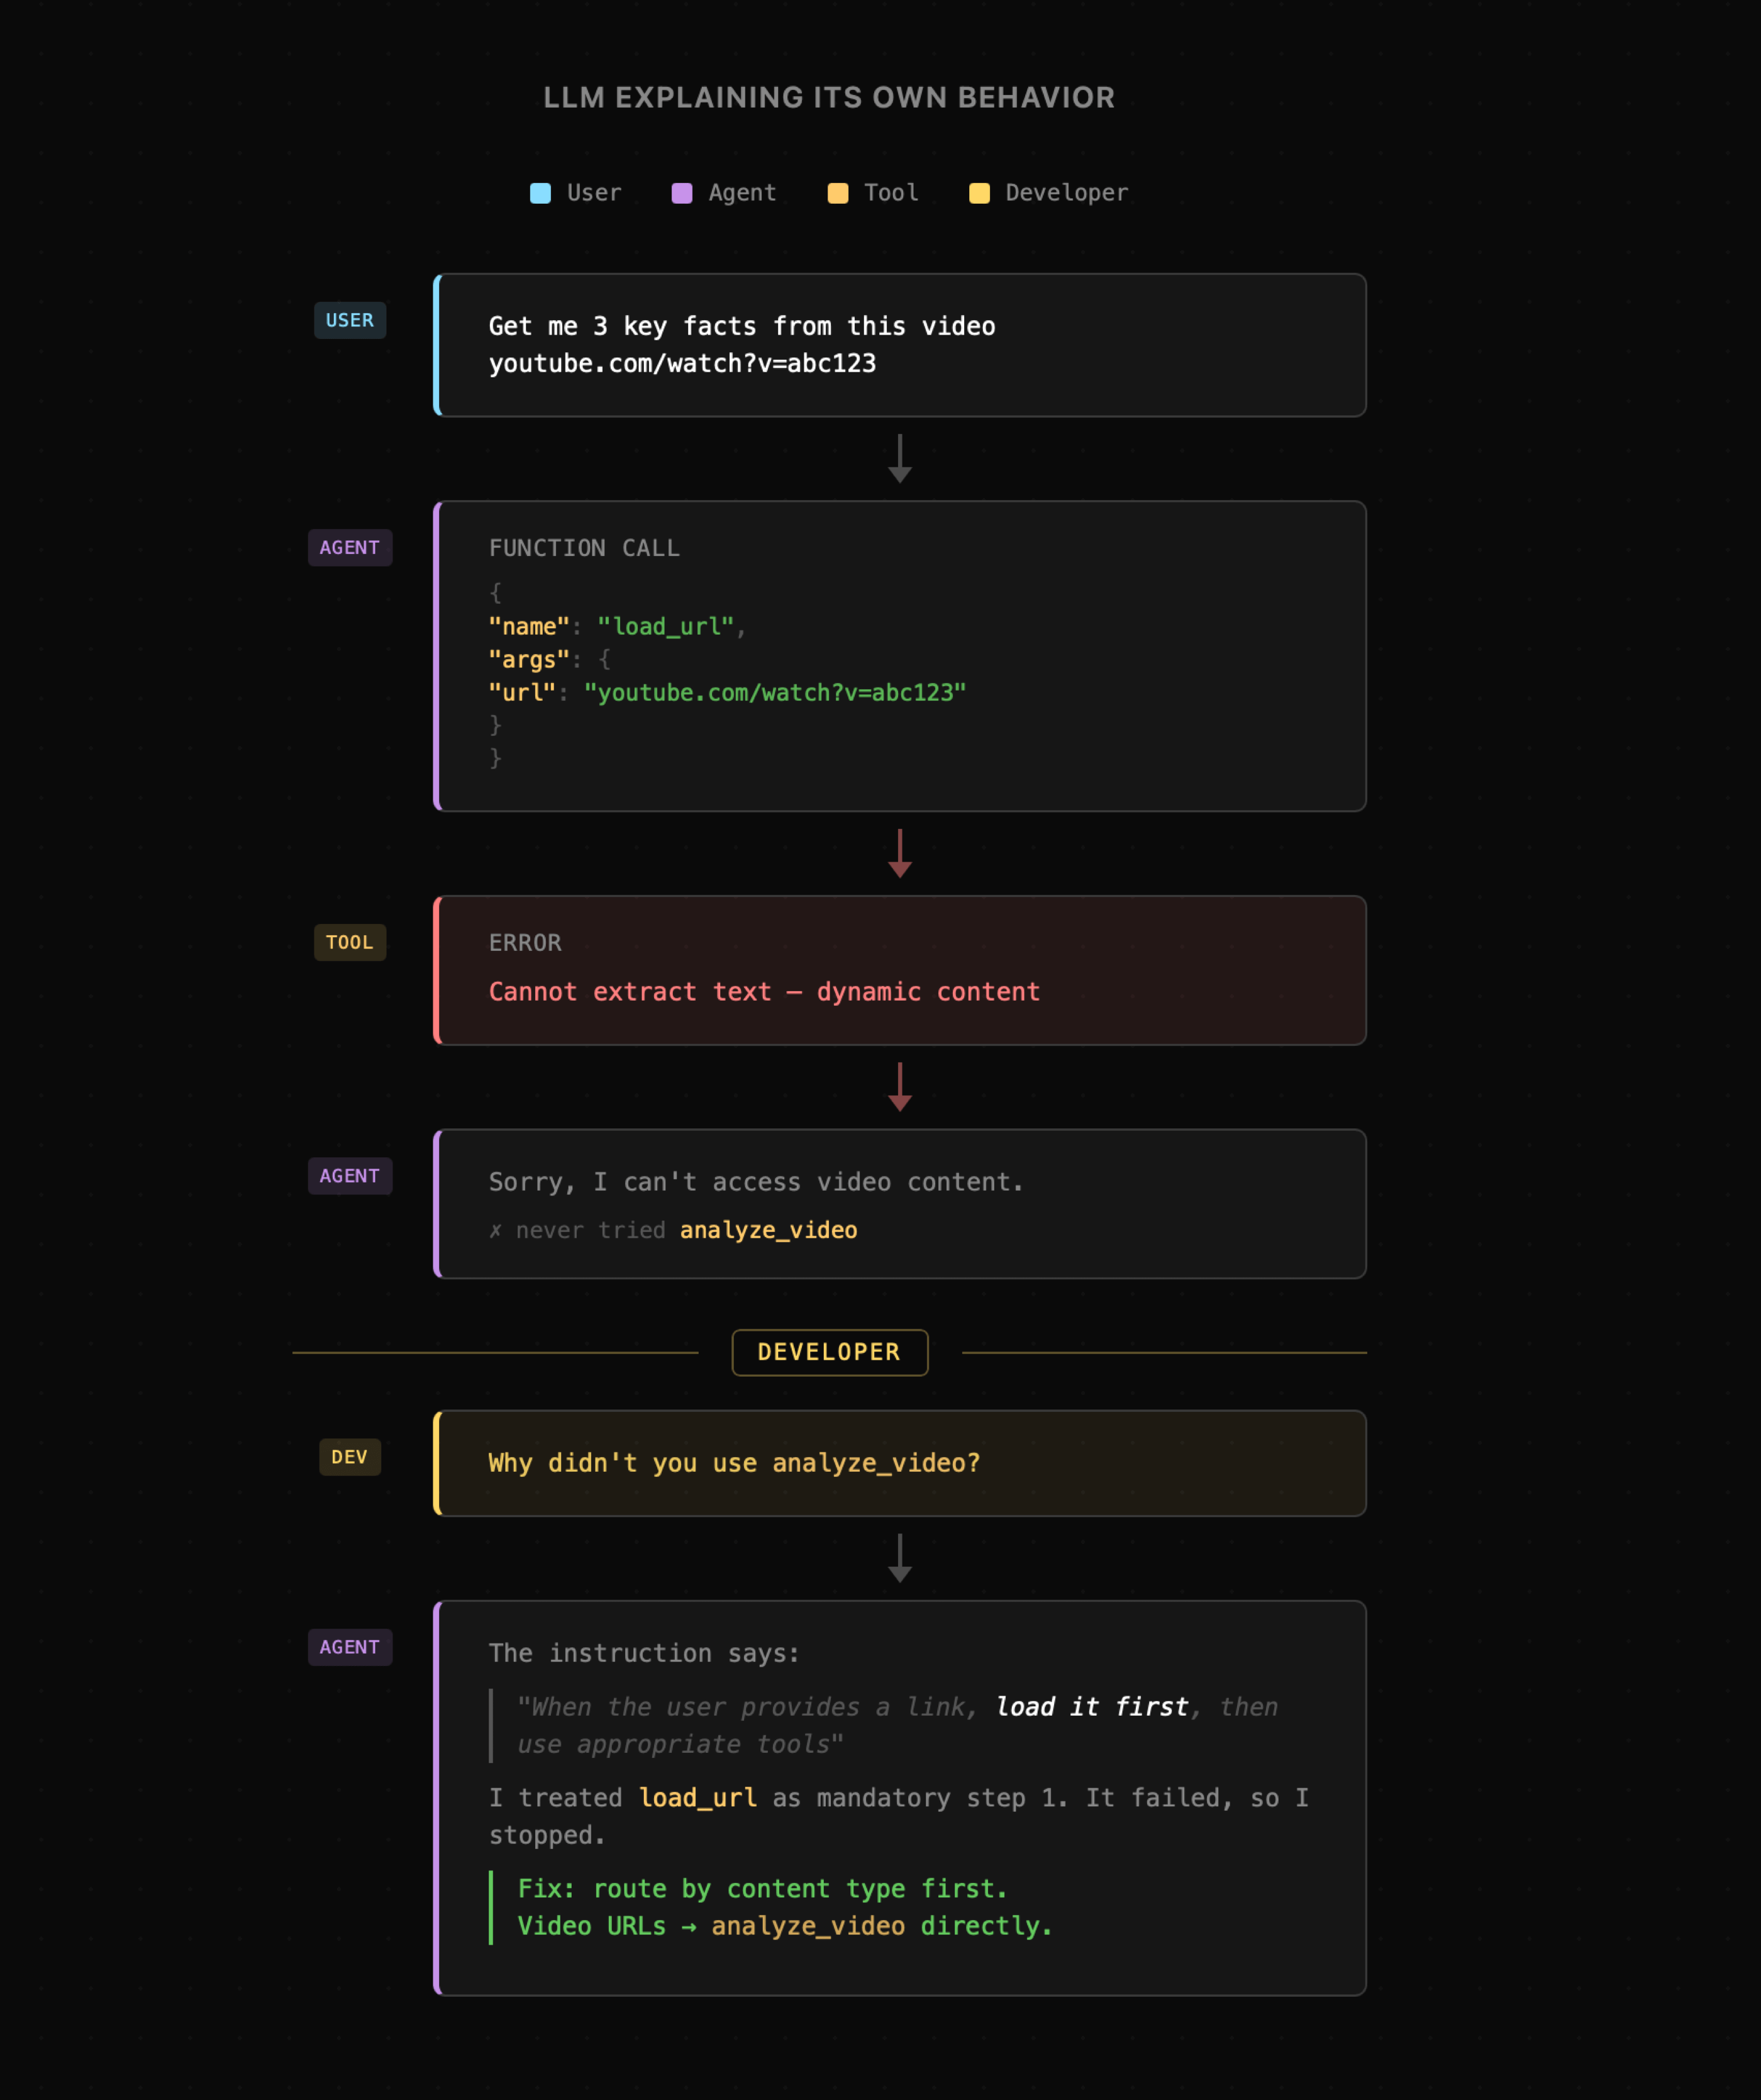Image resolution: width=1761 pixels, height=2100 pixels.
Task: Select the DEVELOPER section divider label
Action: tap(829, 1352)
